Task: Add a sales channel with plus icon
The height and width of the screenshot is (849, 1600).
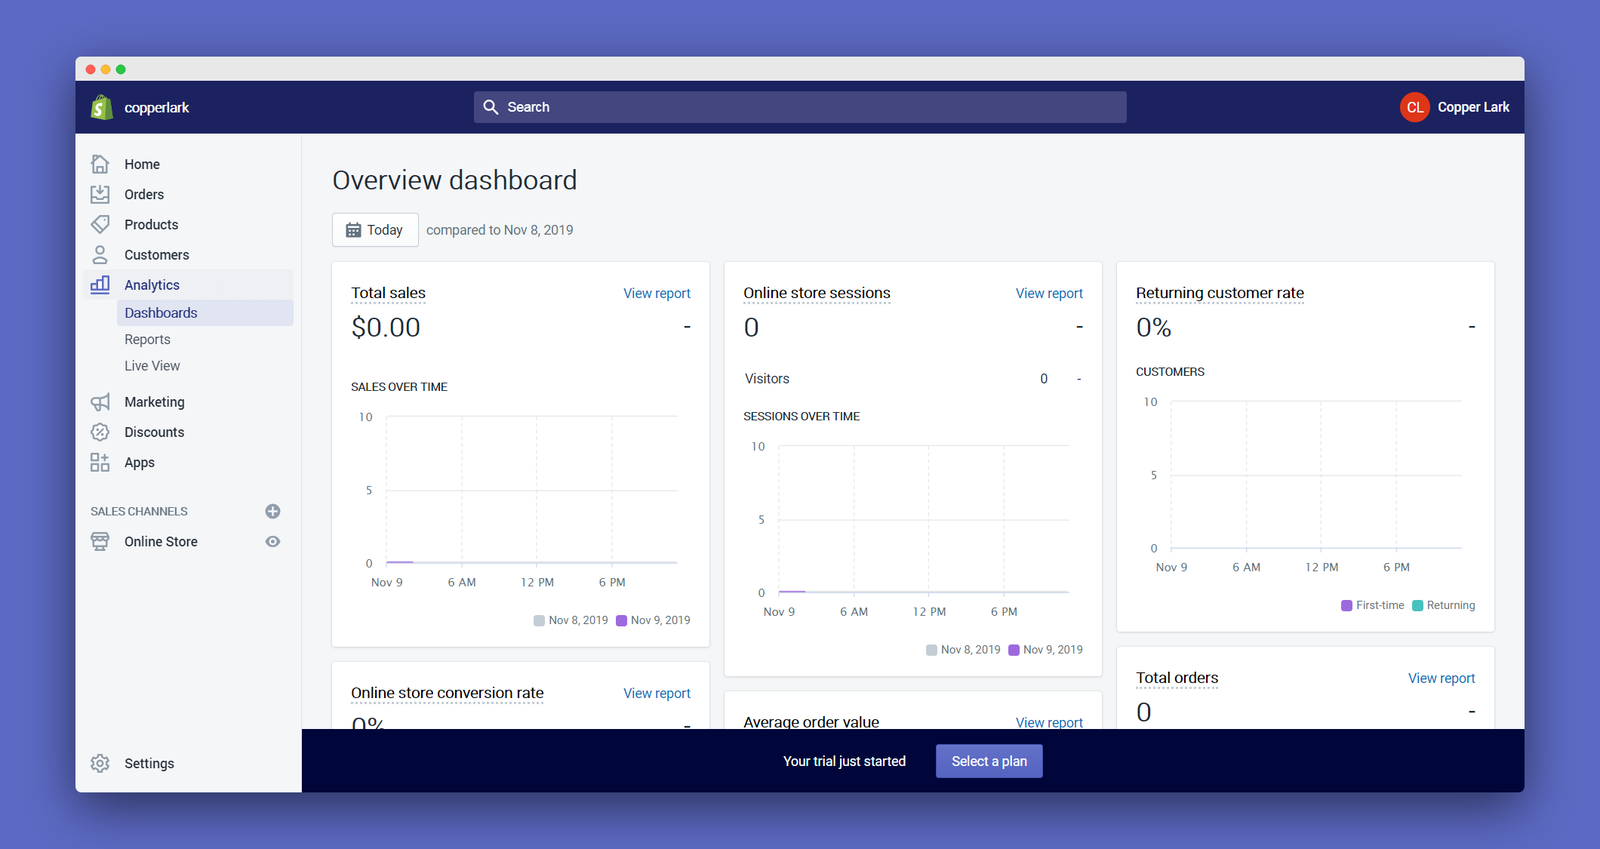Action: click(x=272, y=511)
